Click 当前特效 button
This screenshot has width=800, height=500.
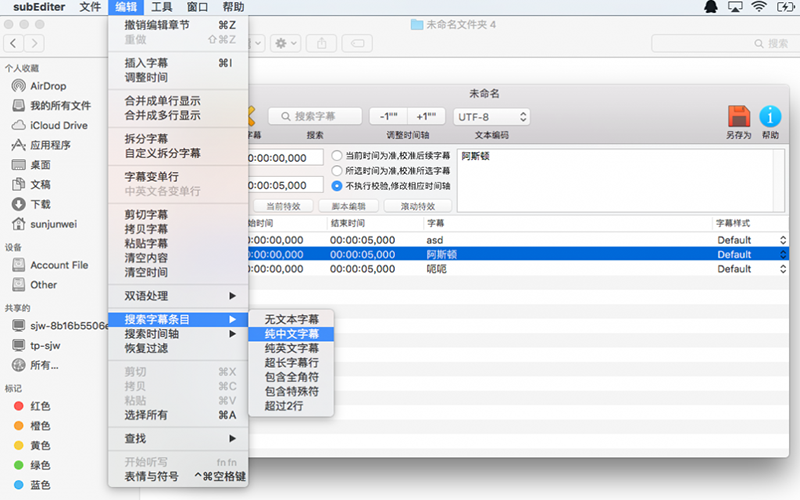click(283, 206)
